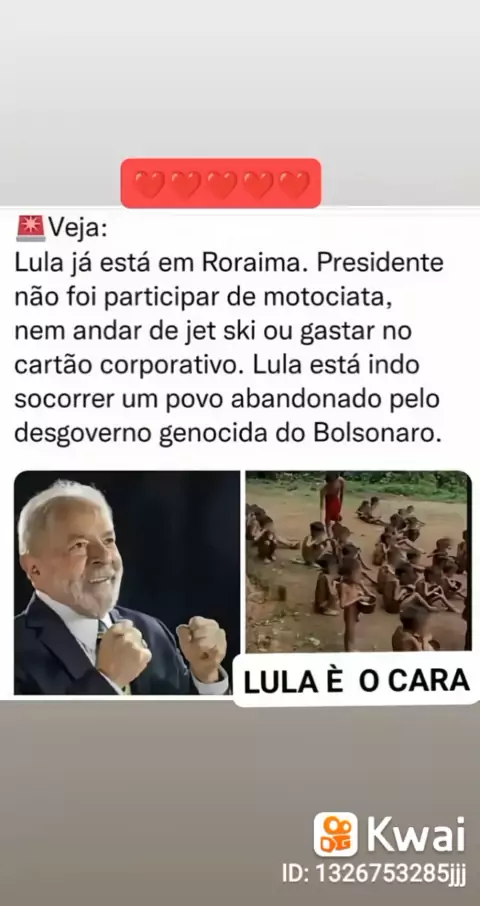This screenshot has height=906, width=480.
Task: Click the orange Kwai camera logo icon
Action: pos(336,834)
